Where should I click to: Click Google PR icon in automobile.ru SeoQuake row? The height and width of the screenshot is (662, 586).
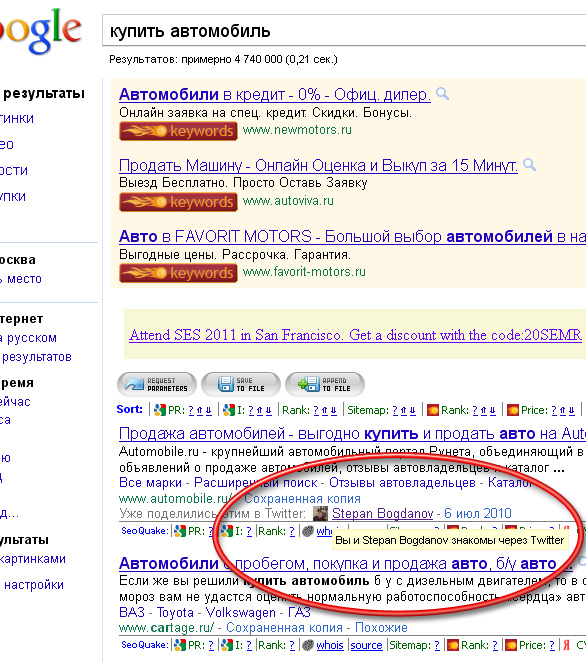tap(180, 531)
